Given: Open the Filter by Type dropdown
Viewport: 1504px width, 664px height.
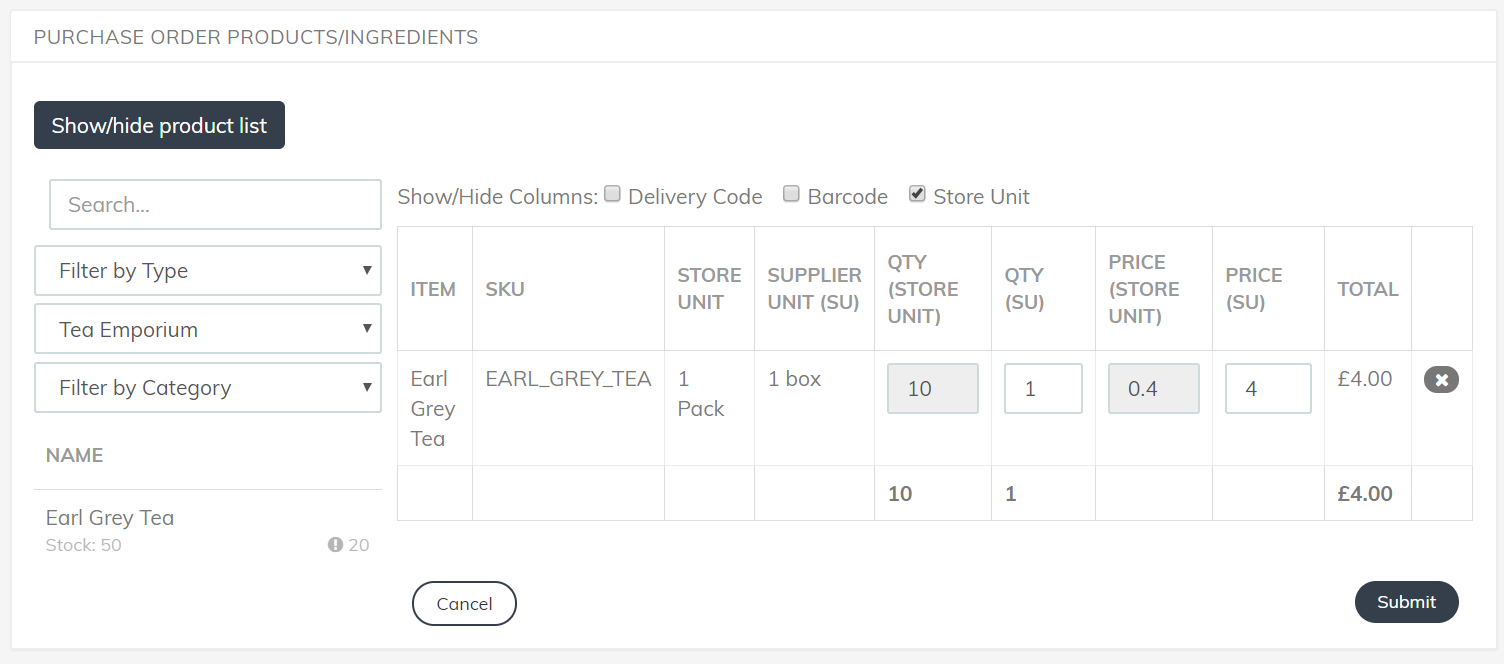Looking at the screenshot, I should point(208,271).
